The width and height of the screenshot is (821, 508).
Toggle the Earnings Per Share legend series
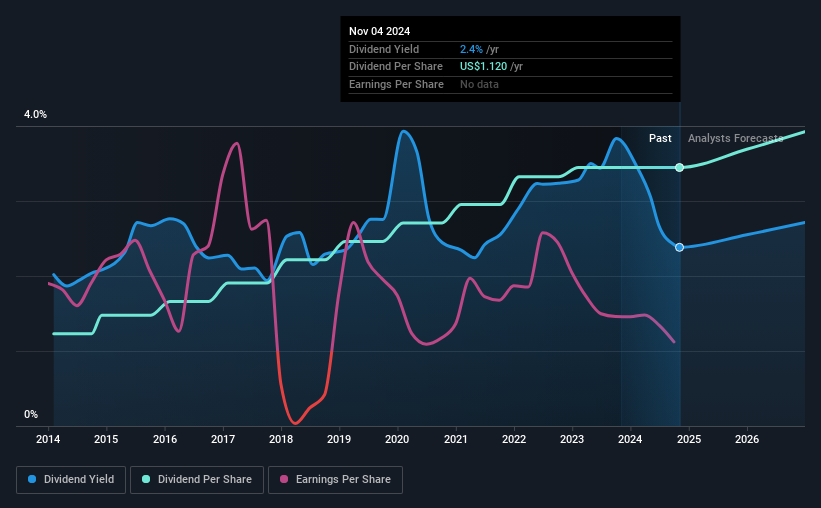coord(335,480)
